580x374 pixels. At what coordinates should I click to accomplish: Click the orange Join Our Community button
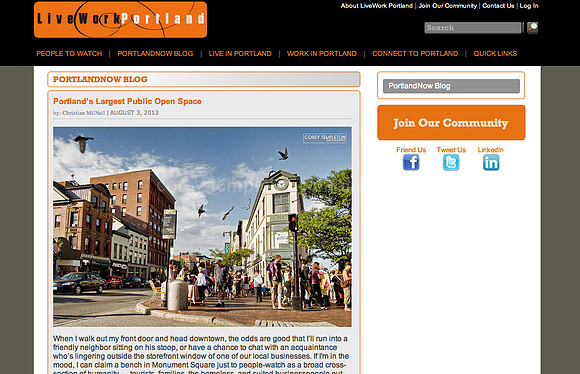tap(451, 122)
